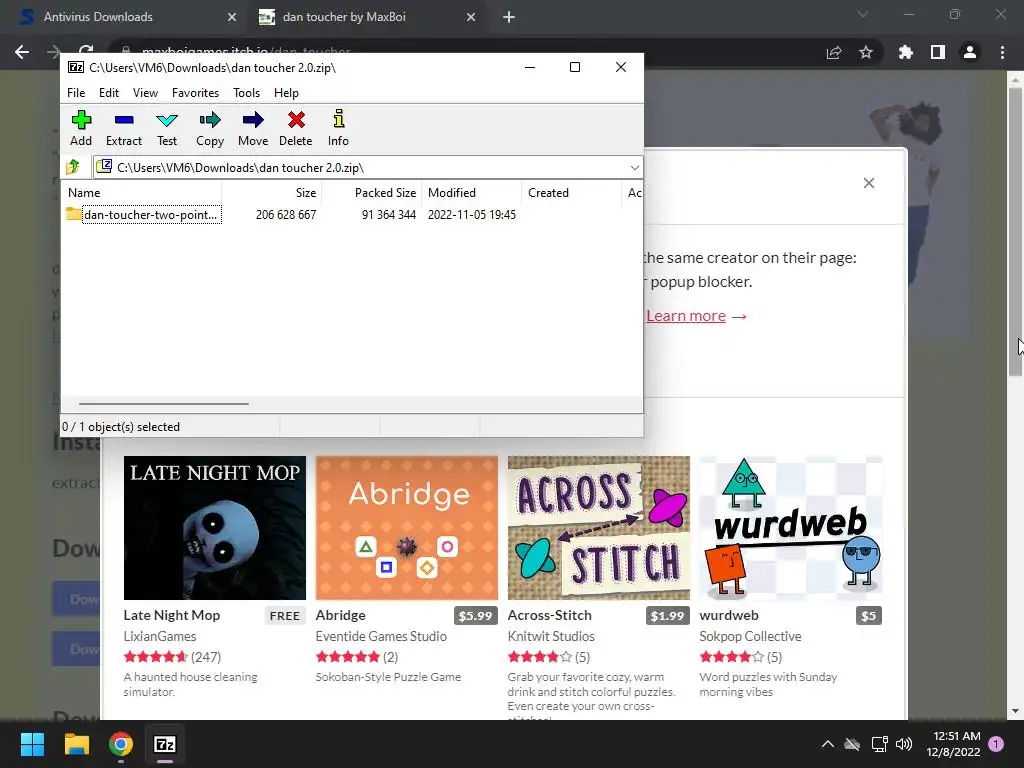The image size is (1024, 768).
Task: Choose the Move toolbar icon
Action: pos(253,128)
